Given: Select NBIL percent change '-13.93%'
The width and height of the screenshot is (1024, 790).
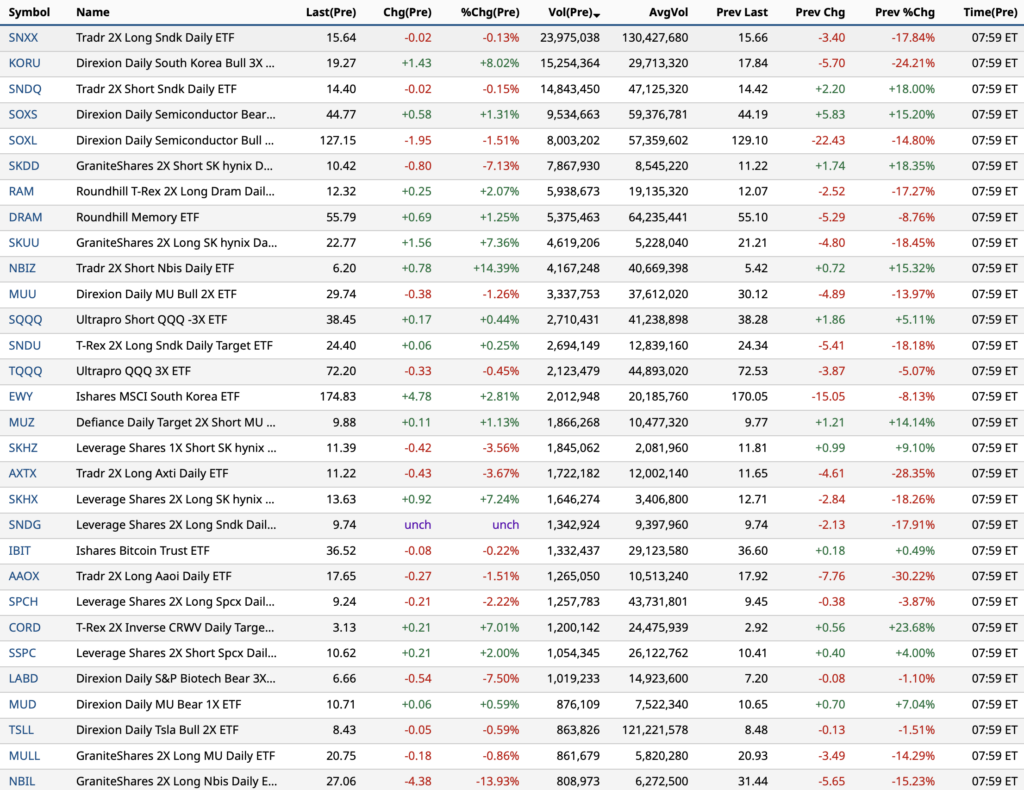Looking at the screenshot, I should tap(498, 782).
